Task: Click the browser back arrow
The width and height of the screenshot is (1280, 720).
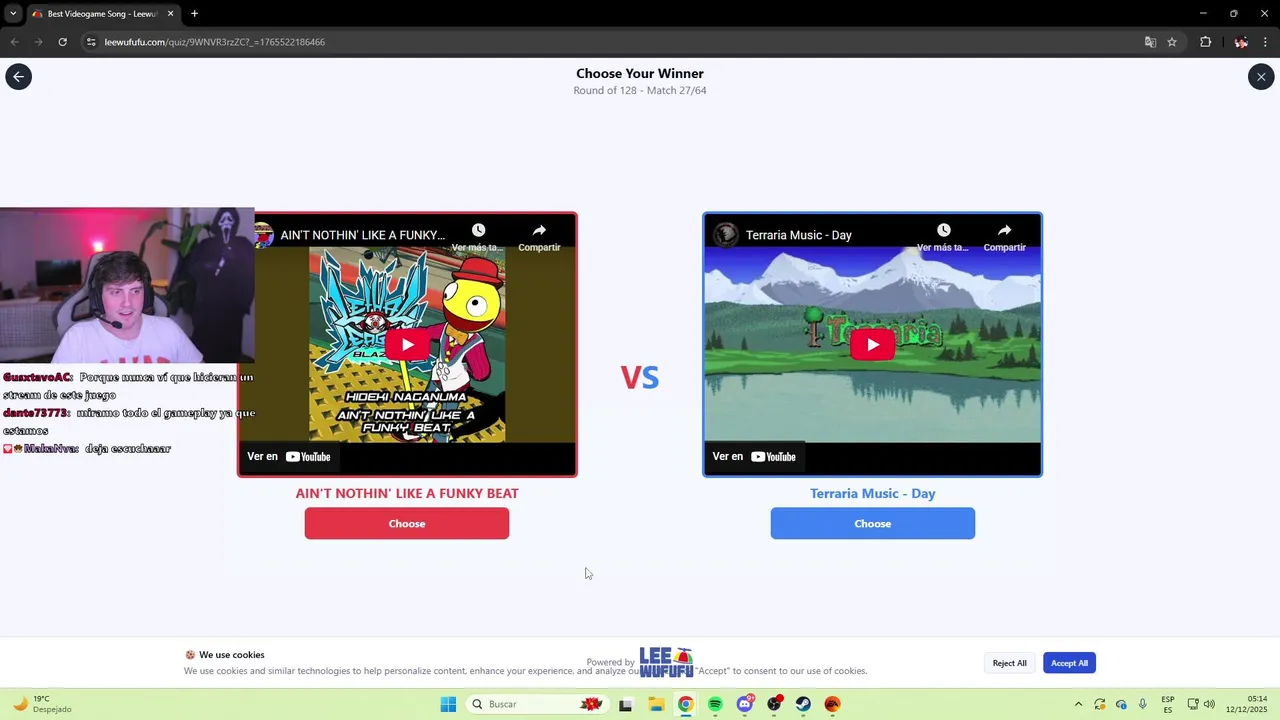Action: 14,42
